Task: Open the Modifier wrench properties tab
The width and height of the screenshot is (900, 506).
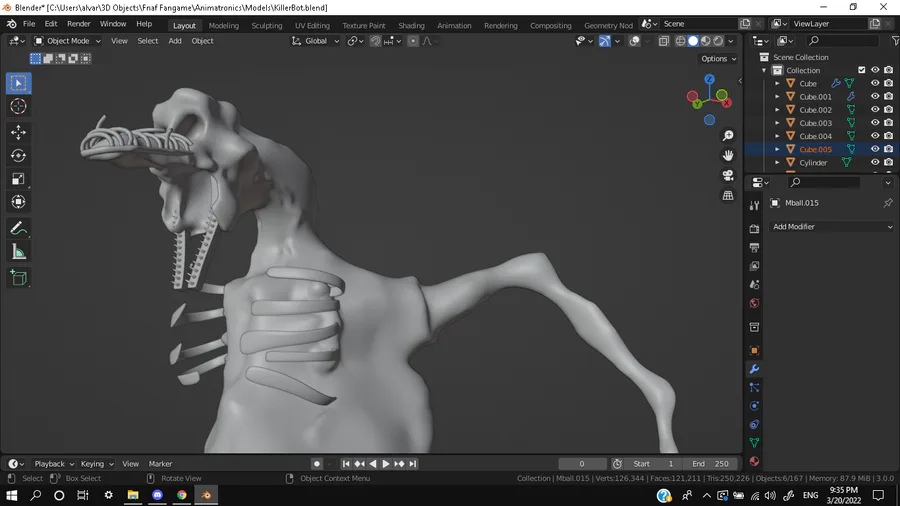Action: click(754, 369)
